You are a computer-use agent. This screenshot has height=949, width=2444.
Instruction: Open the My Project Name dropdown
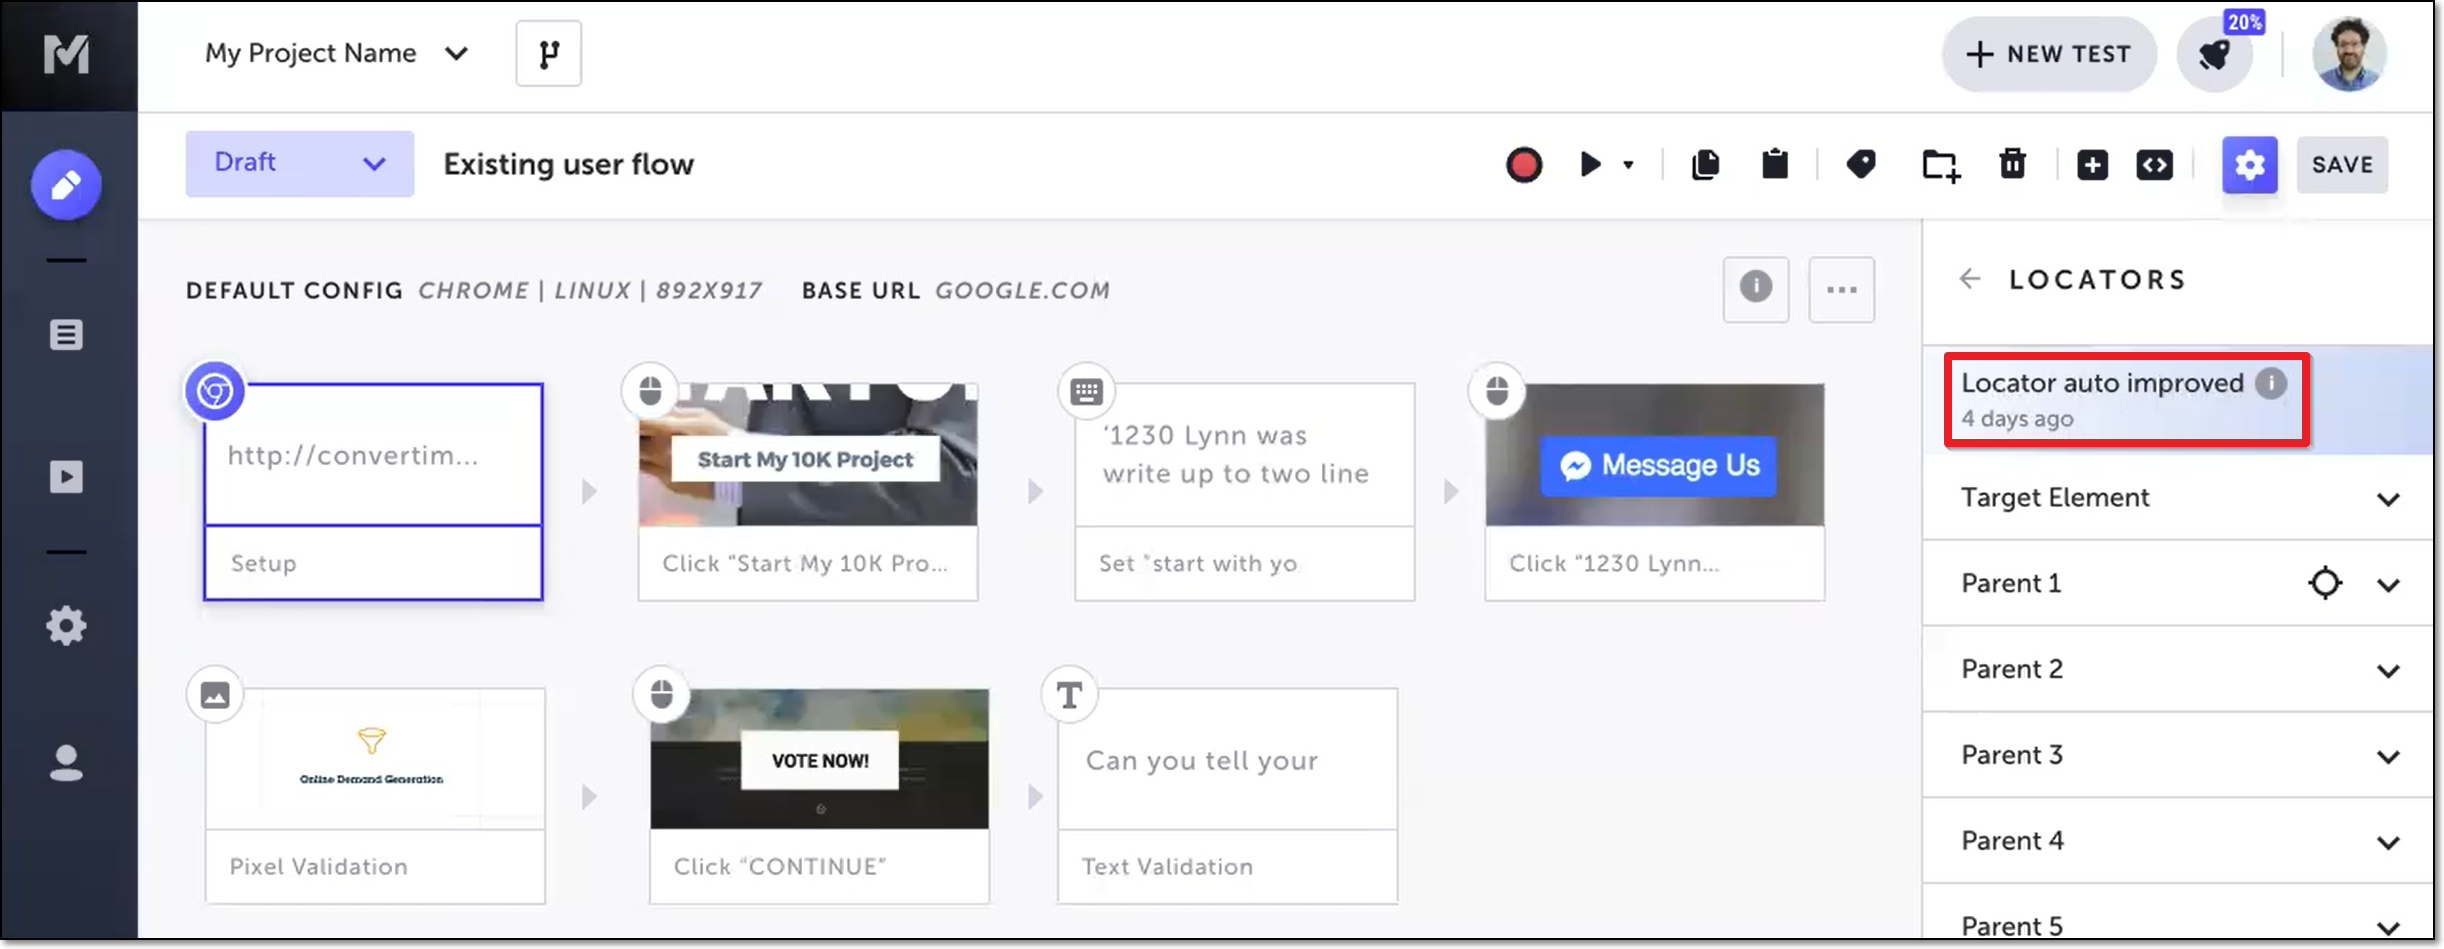coord(336,53)
